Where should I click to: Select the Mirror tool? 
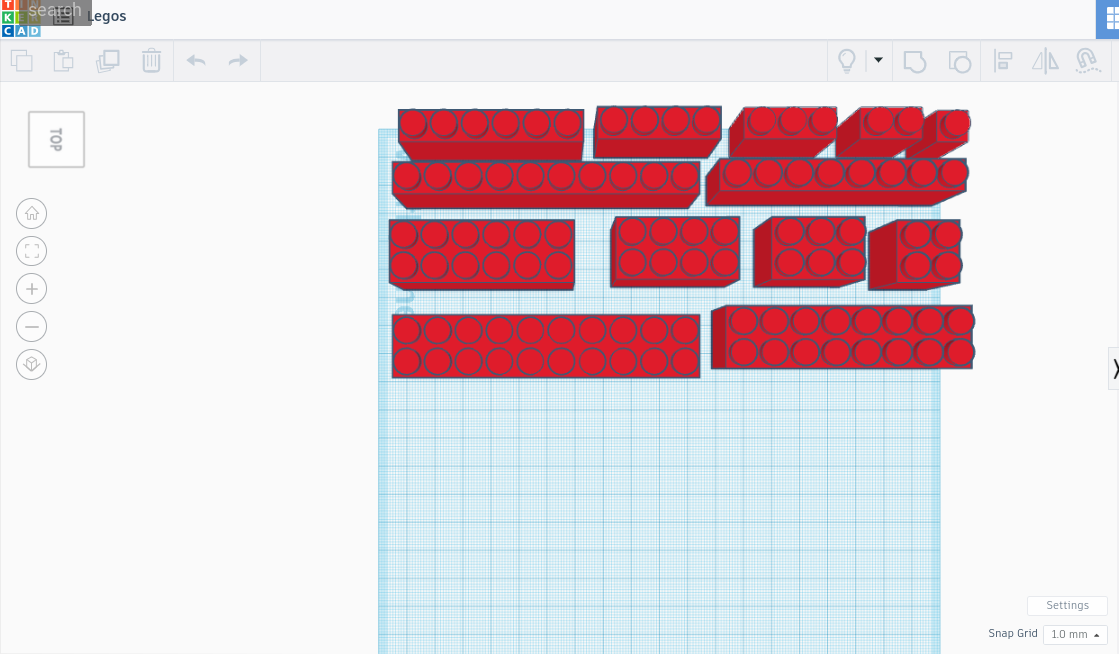1045,61
